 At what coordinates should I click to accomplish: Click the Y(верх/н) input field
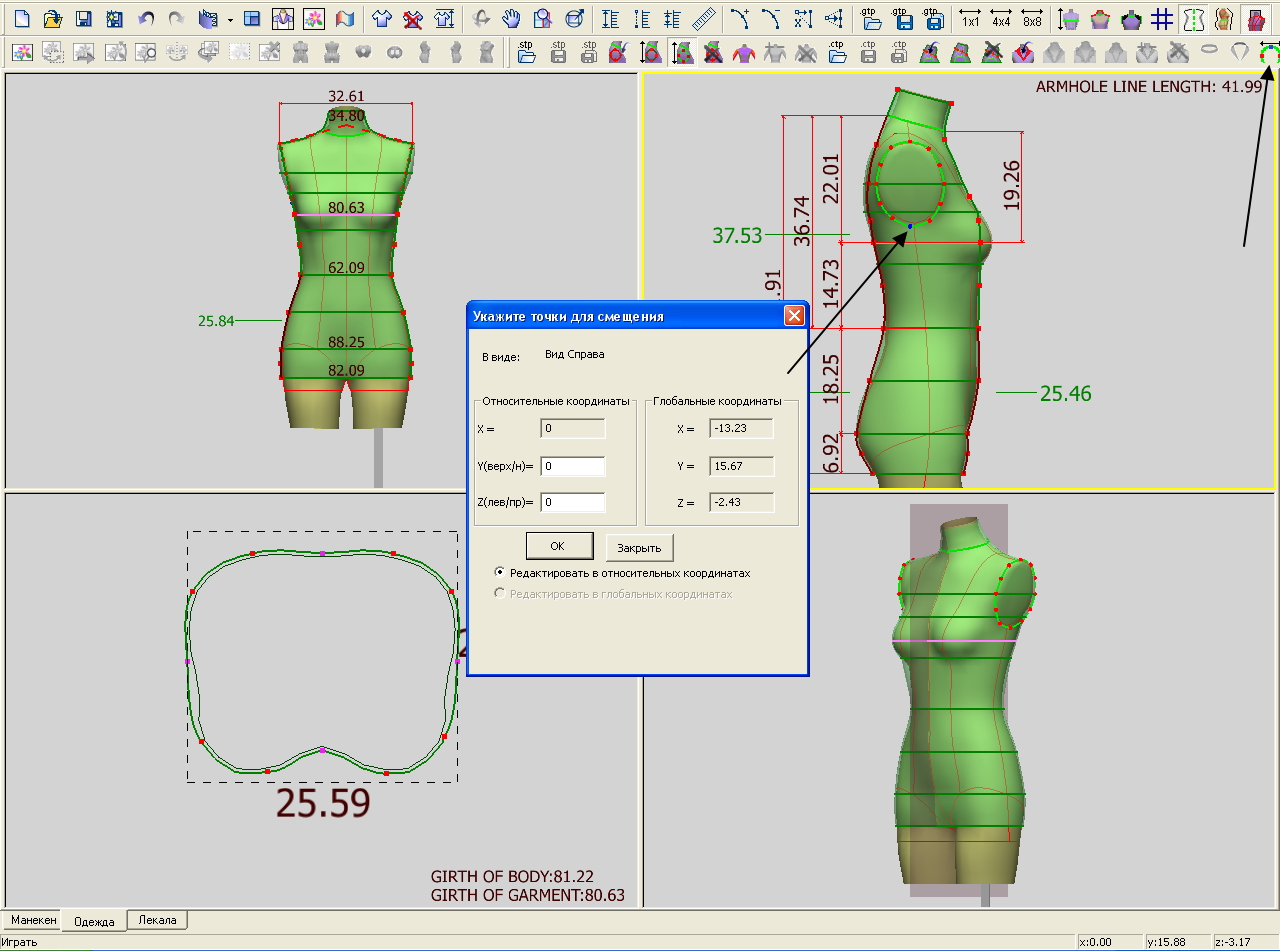(572, 466)
